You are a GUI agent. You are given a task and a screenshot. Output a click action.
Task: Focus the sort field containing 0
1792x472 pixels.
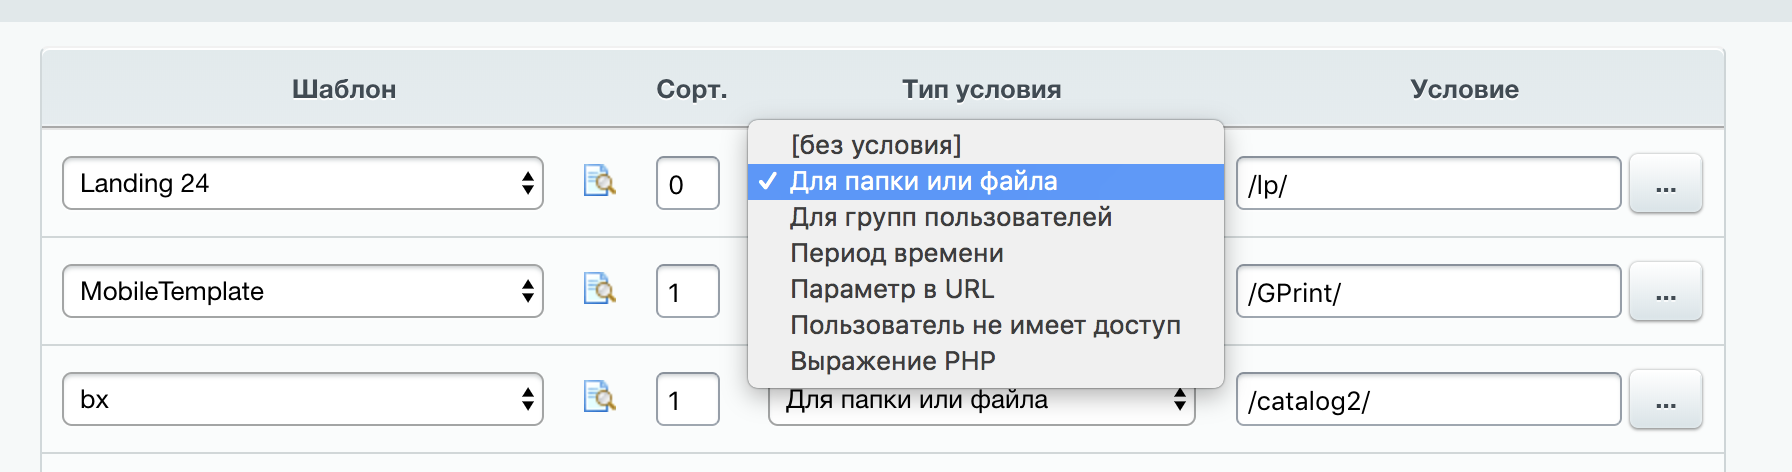(688, 183)
